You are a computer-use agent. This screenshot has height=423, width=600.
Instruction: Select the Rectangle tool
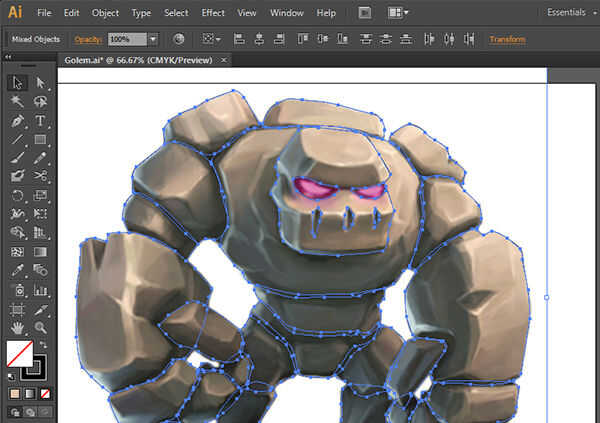point(40,139)
